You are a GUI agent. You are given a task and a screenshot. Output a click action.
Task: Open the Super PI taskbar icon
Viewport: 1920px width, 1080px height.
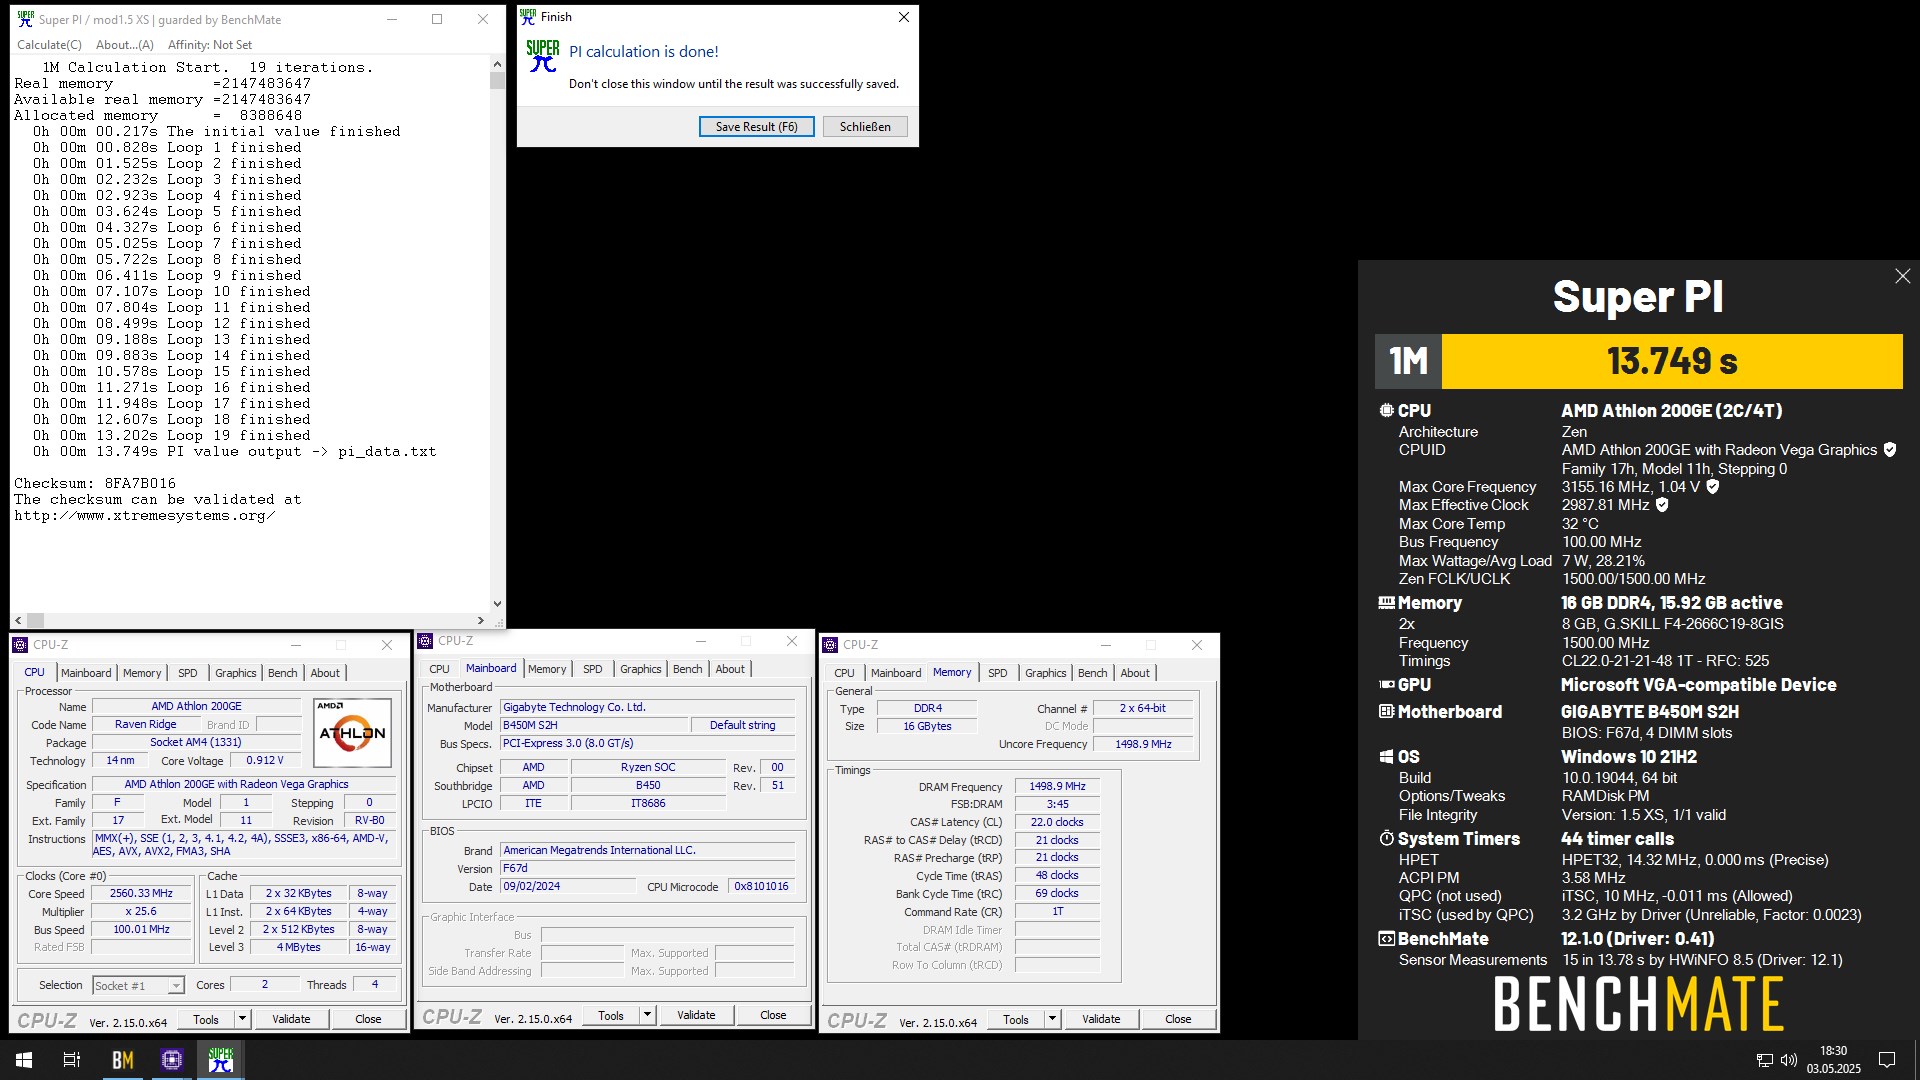tap(221, 1060)
